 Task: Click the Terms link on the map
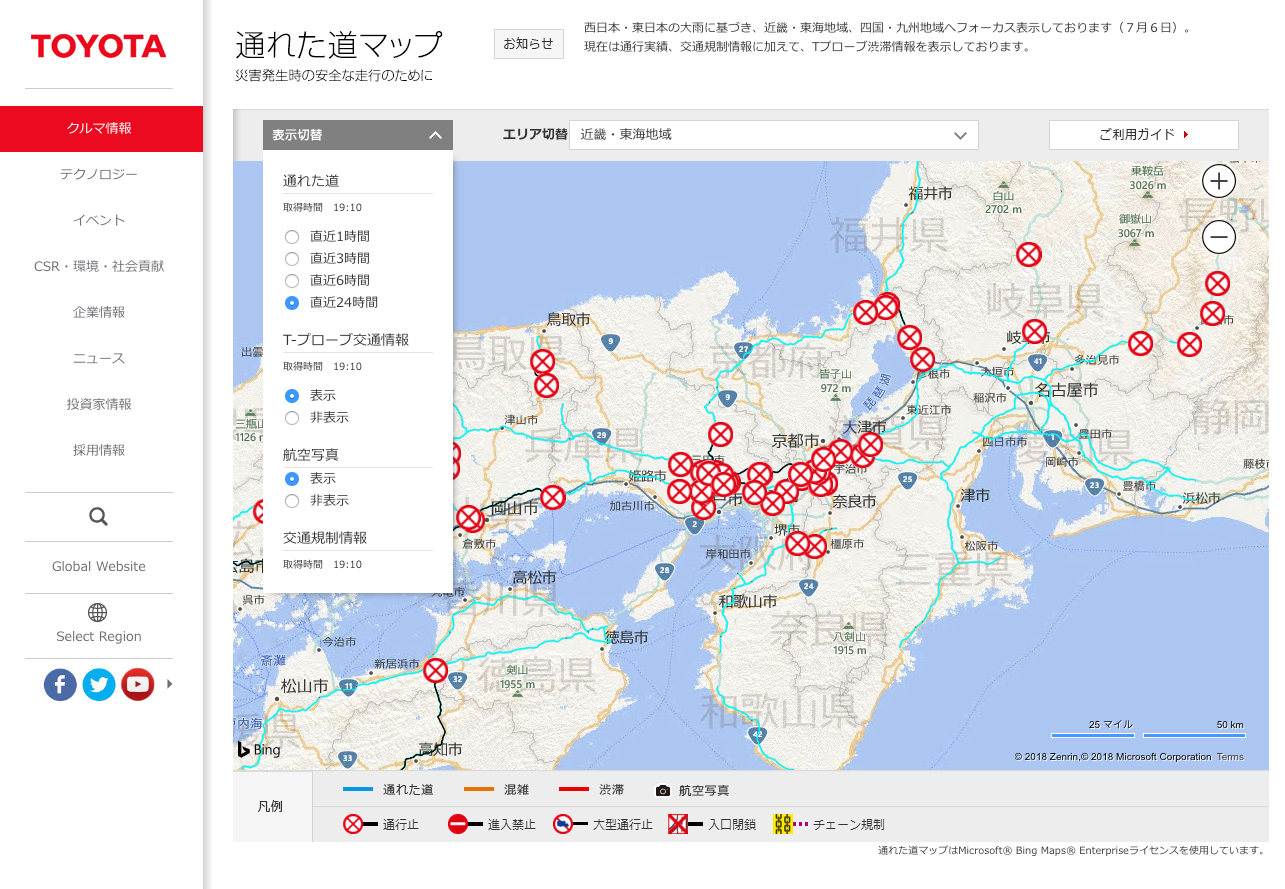click(1229, 757)
